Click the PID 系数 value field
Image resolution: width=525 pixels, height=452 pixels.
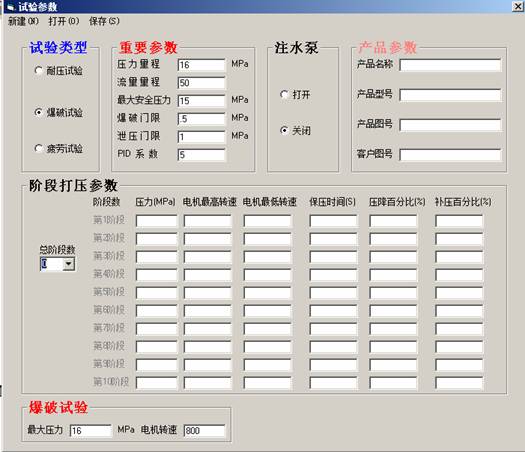(x=201, y=155)
